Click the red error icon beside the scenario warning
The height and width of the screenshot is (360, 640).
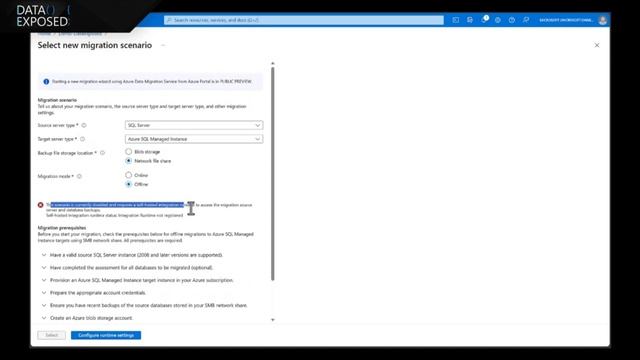click(x=40, y=205)
